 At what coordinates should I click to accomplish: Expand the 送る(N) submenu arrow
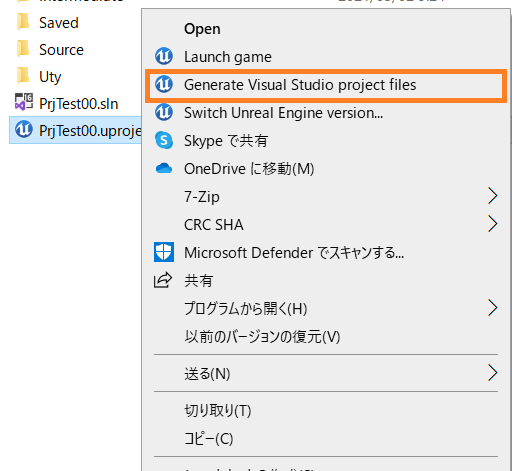493,373
